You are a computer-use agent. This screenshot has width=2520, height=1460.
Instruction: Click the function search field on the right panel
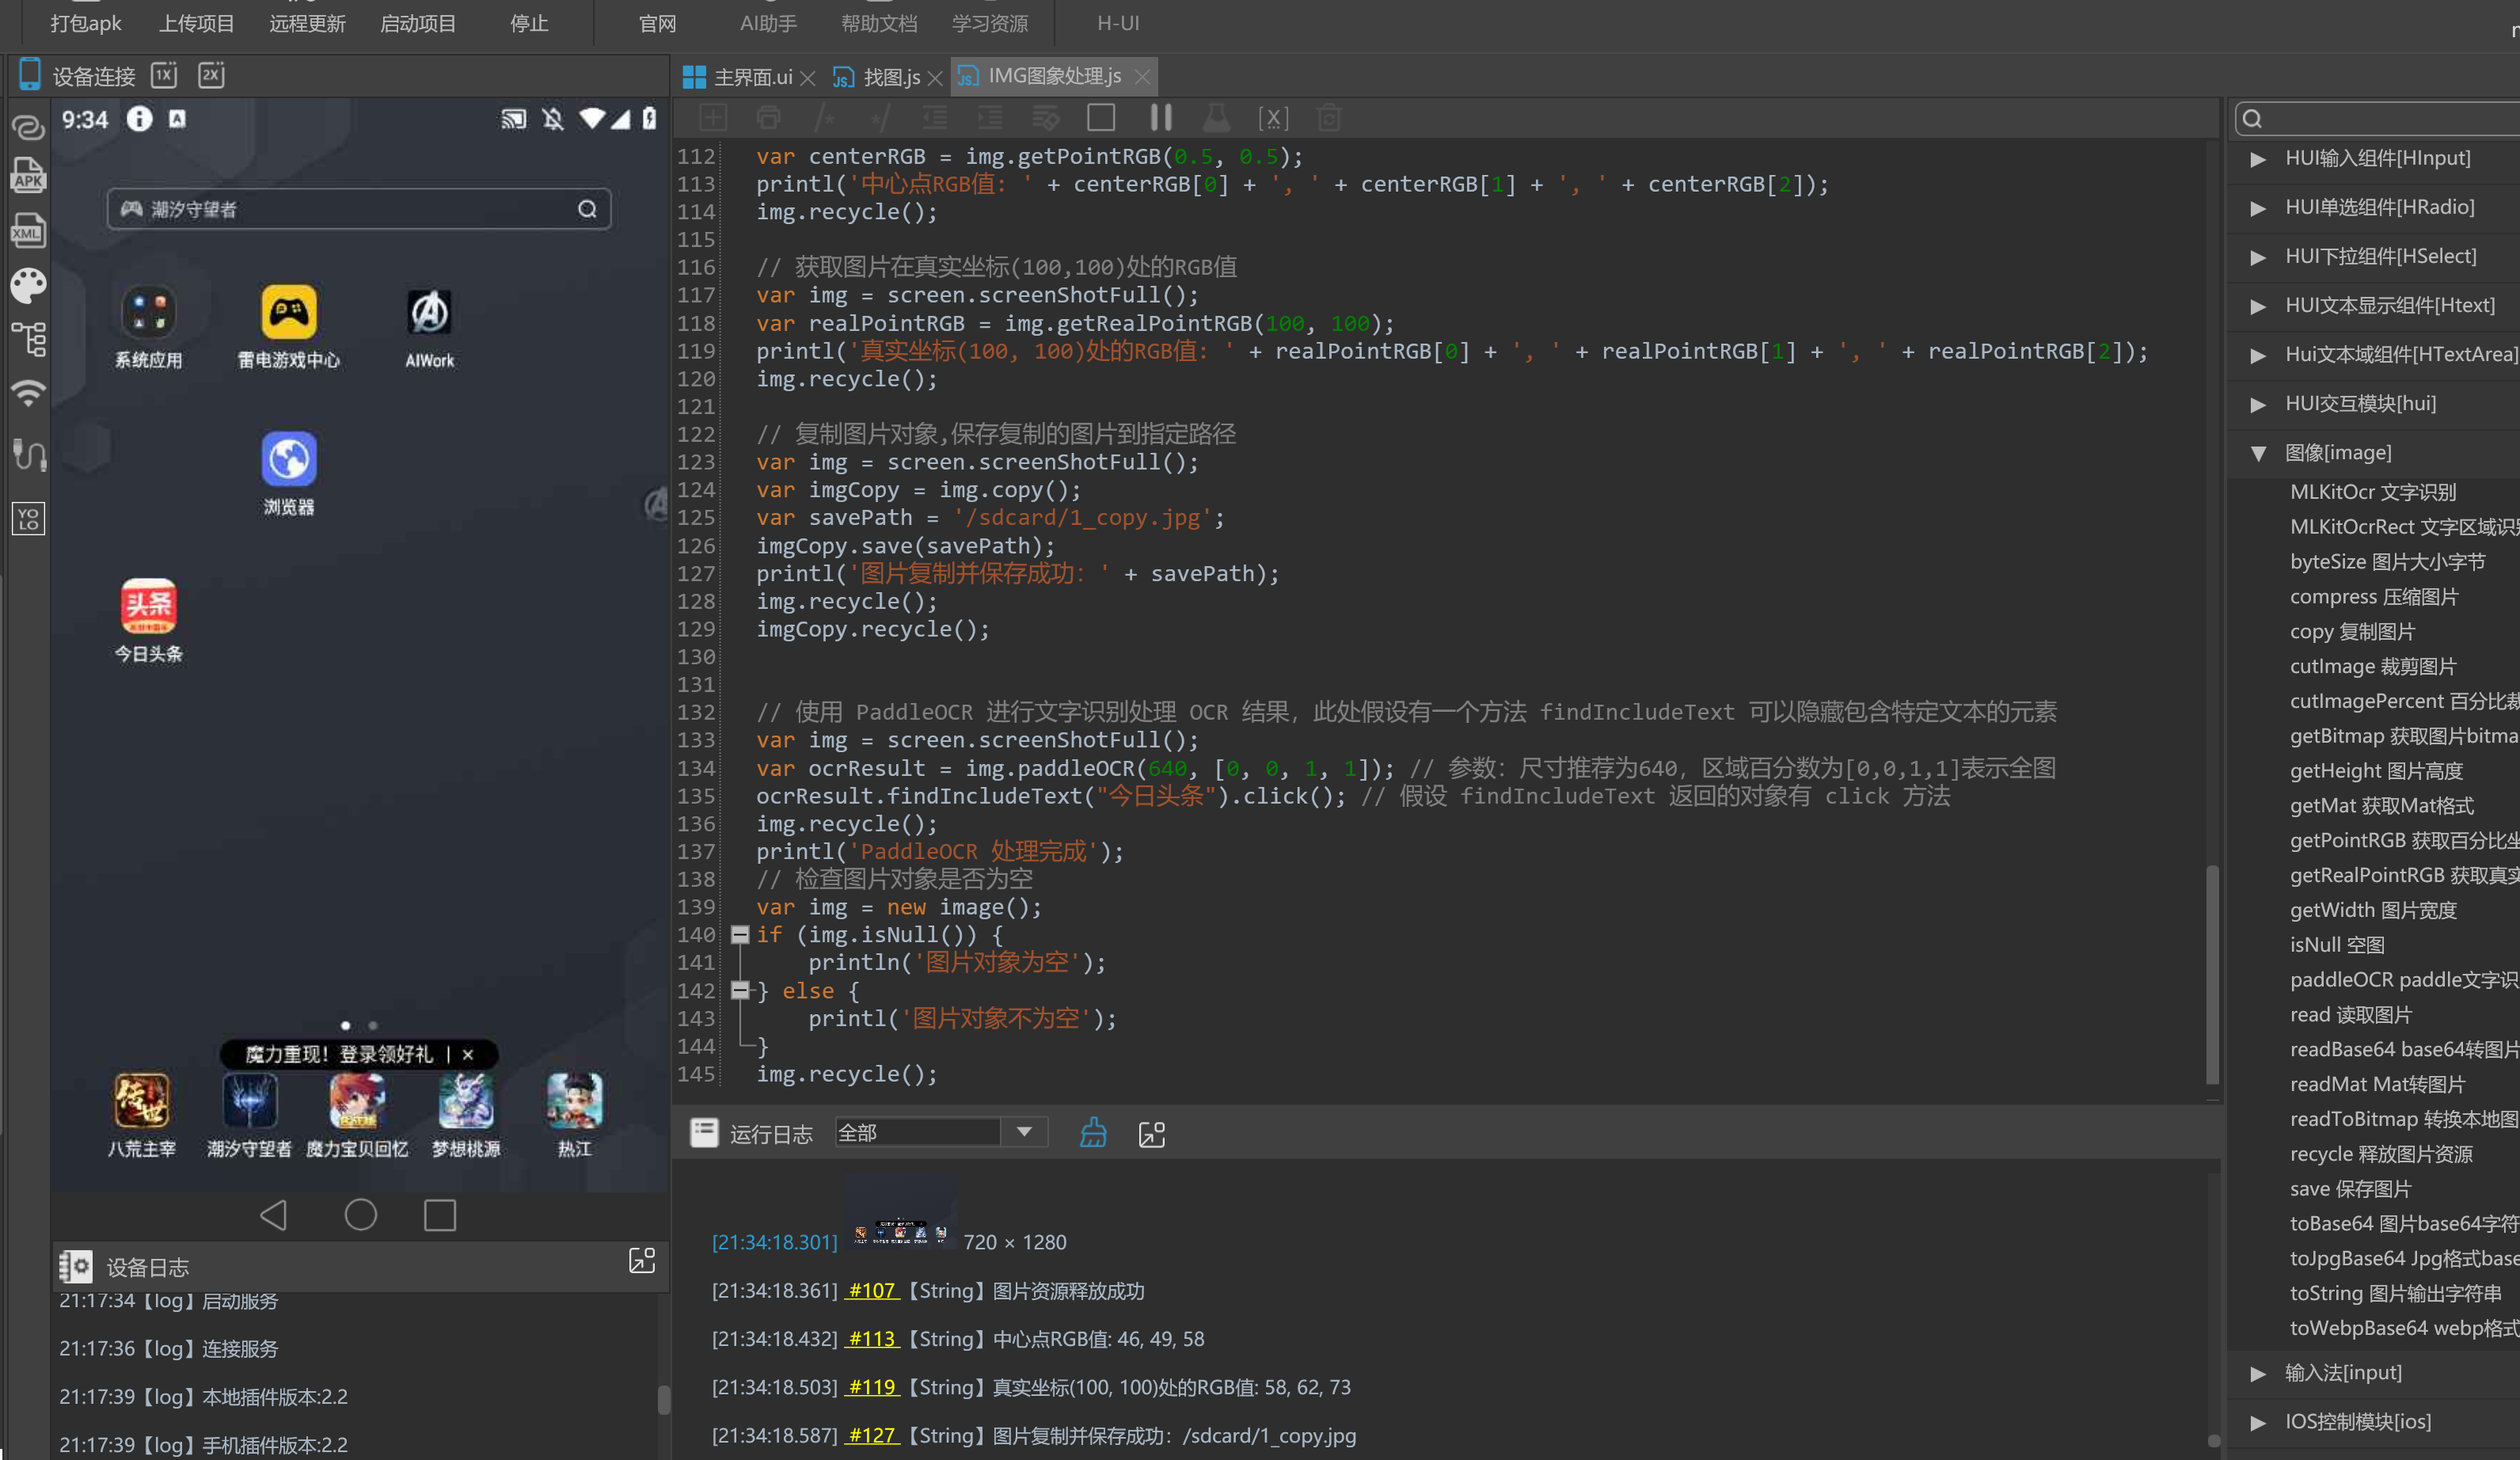pos(2378,119)
